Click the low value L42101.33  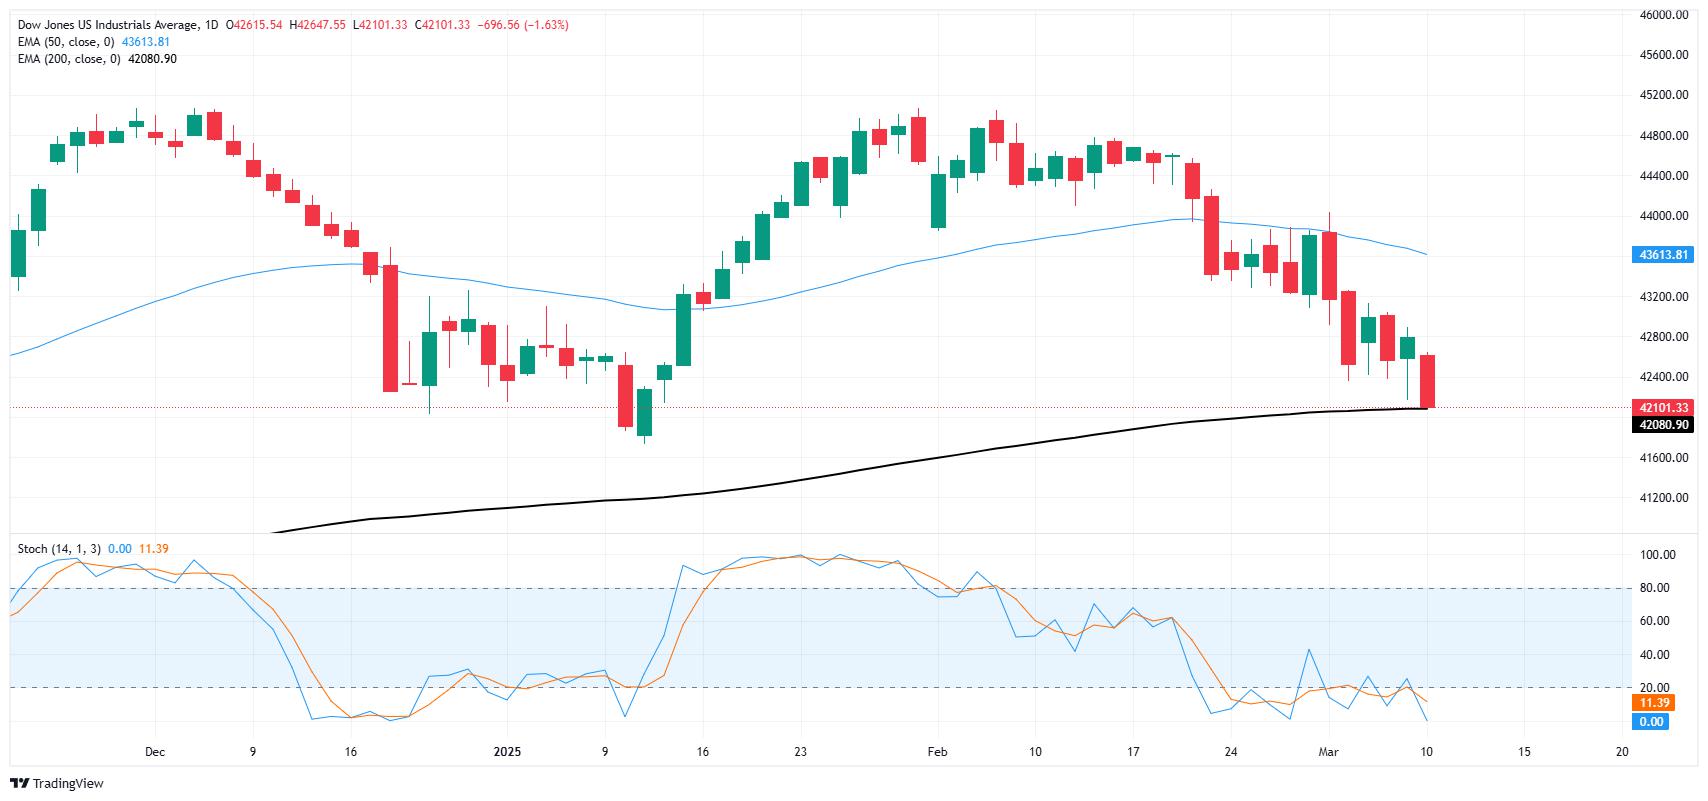379,25
